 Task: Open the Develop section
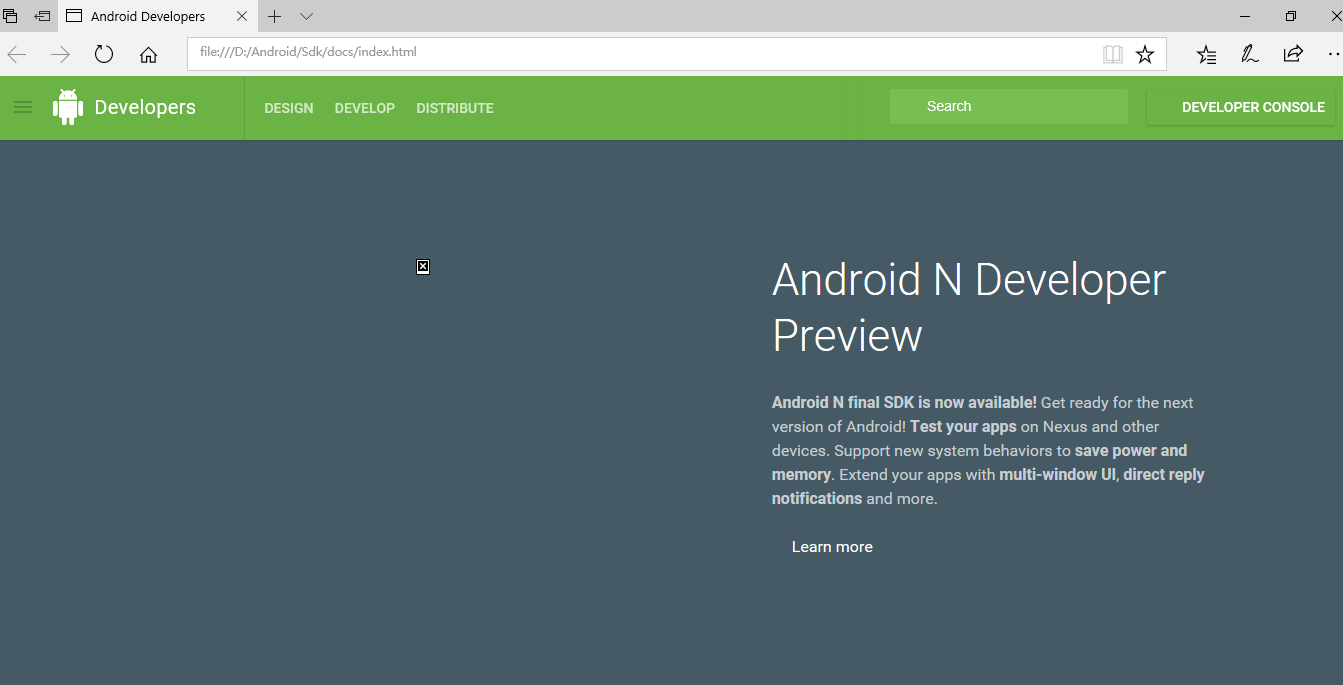pyautogui.click(x=365, y=108)
